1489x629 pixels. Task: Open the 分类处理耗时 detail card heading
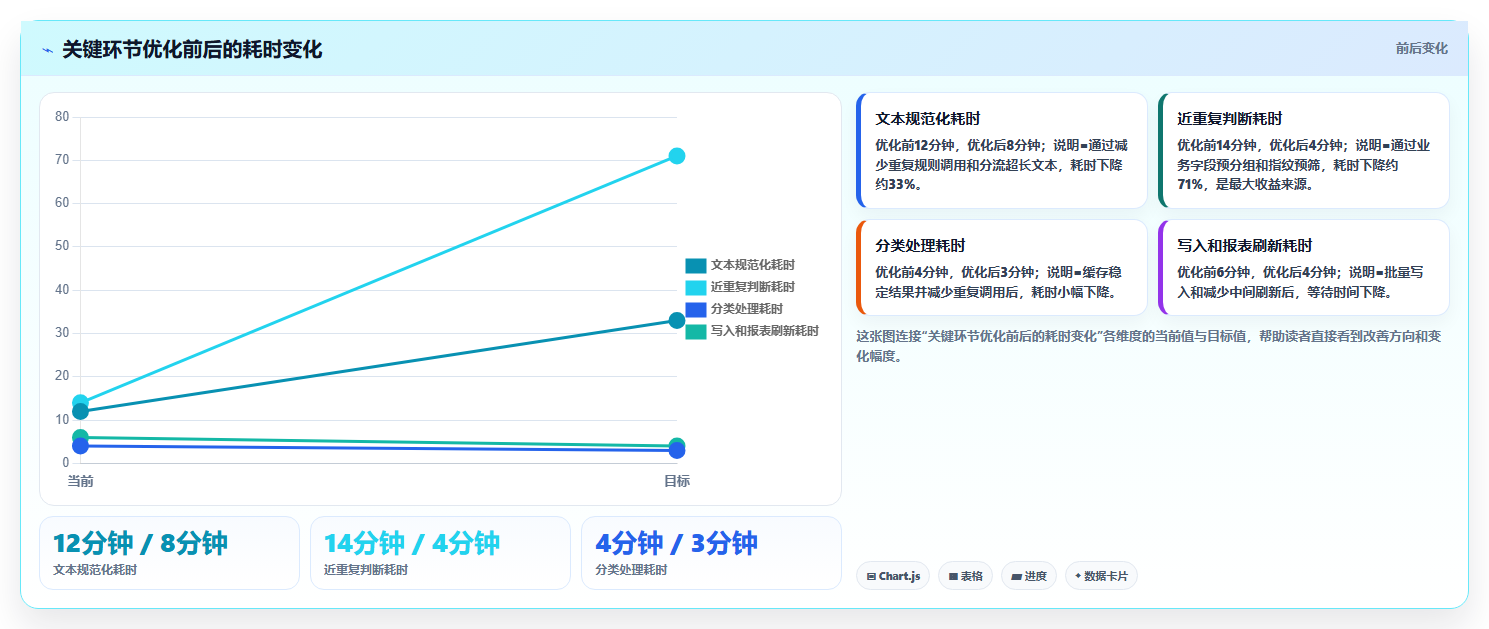920,246
